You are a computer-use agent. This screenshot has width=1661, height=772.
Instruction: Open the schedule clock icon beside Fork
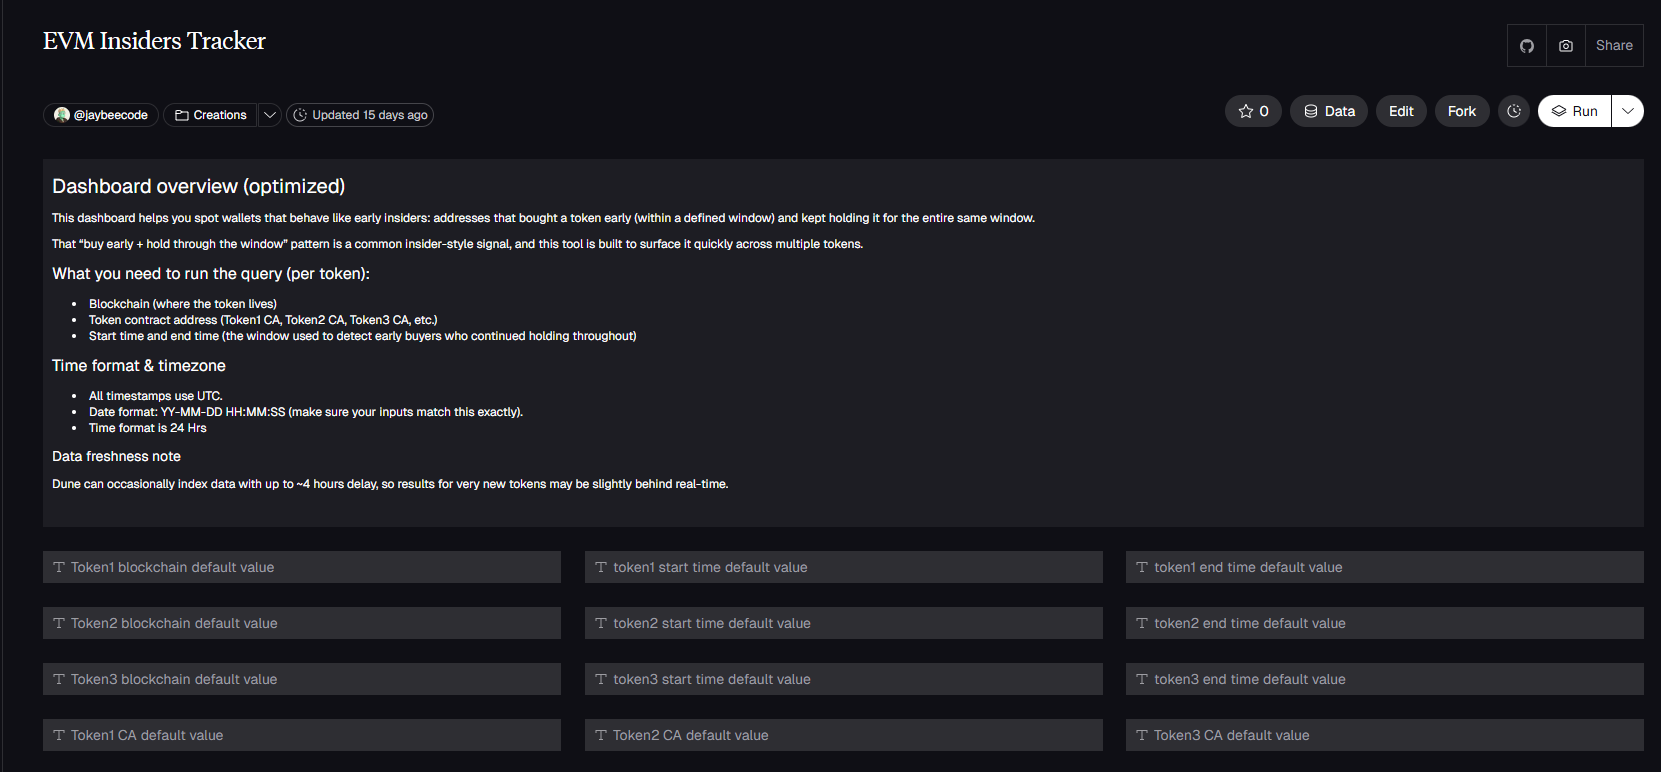pyautogui.click(x=1514, y=111)
